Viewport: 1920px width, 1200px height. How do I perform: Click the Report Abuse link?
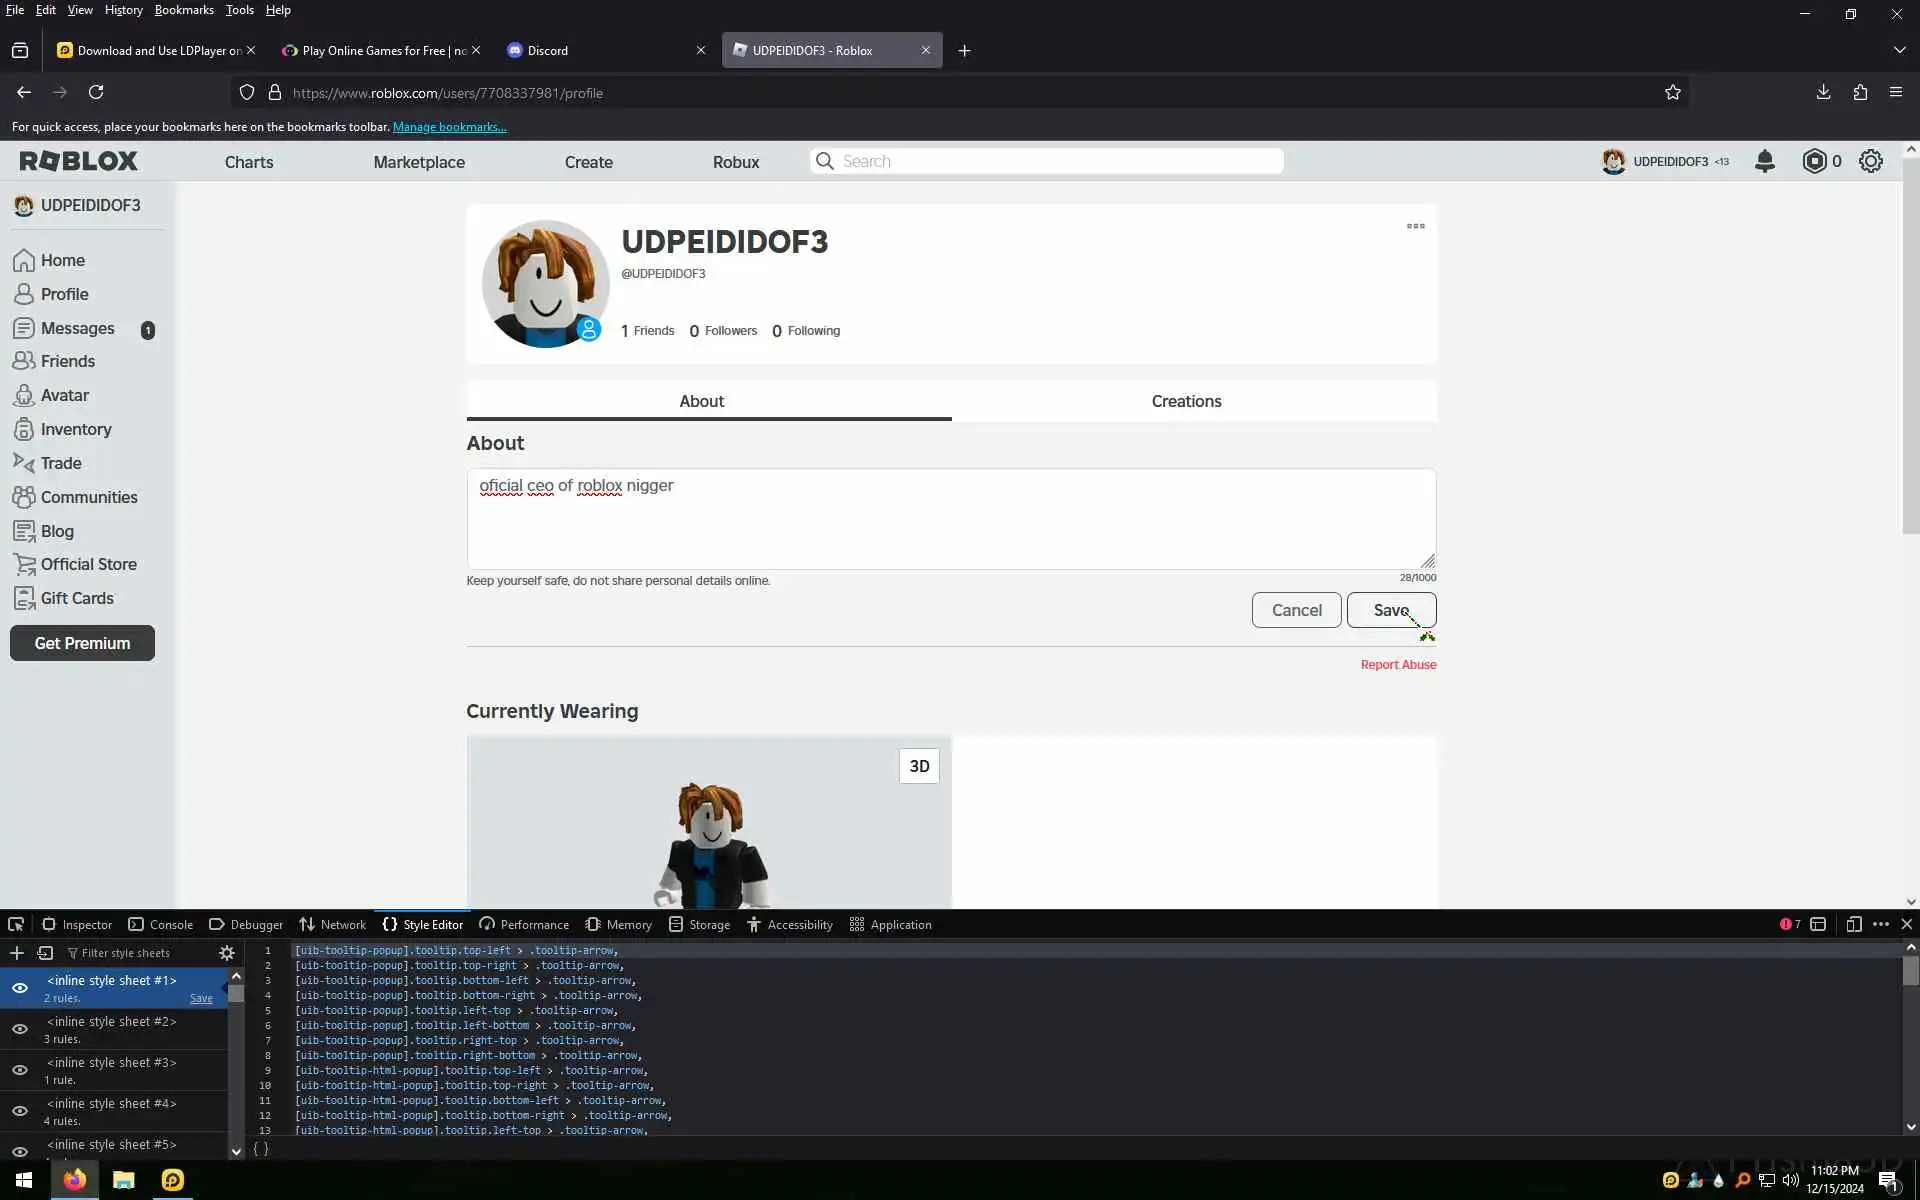pos(1397,664)
